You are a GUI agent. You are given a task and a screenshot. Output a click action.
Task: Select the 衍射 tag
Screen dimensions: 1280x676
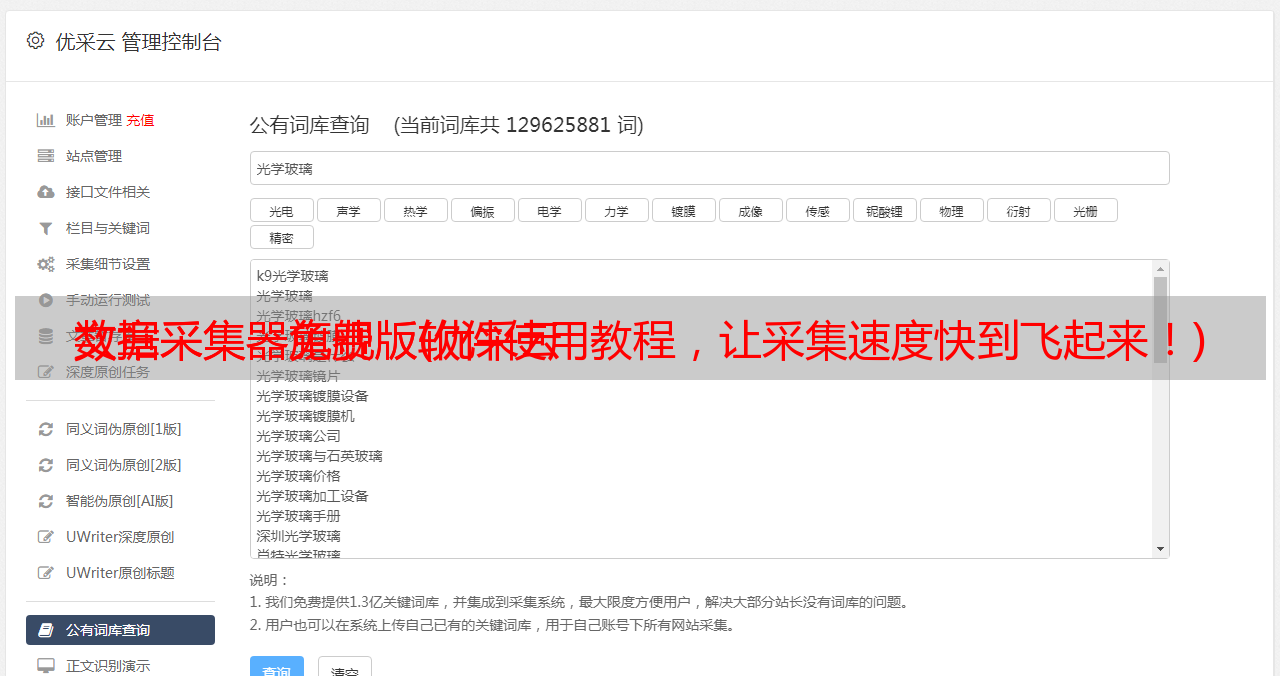click(1018, 210)
